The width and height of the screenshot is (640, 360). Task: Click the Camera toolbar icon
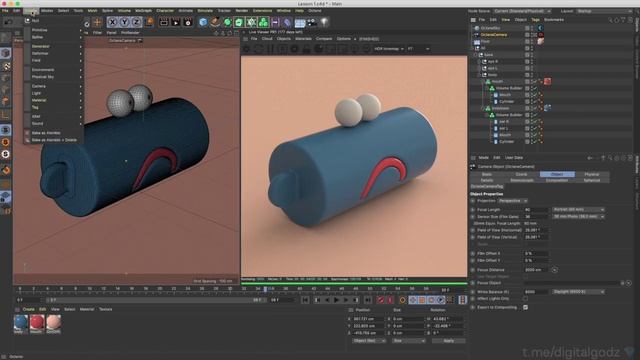pos(312,22)
